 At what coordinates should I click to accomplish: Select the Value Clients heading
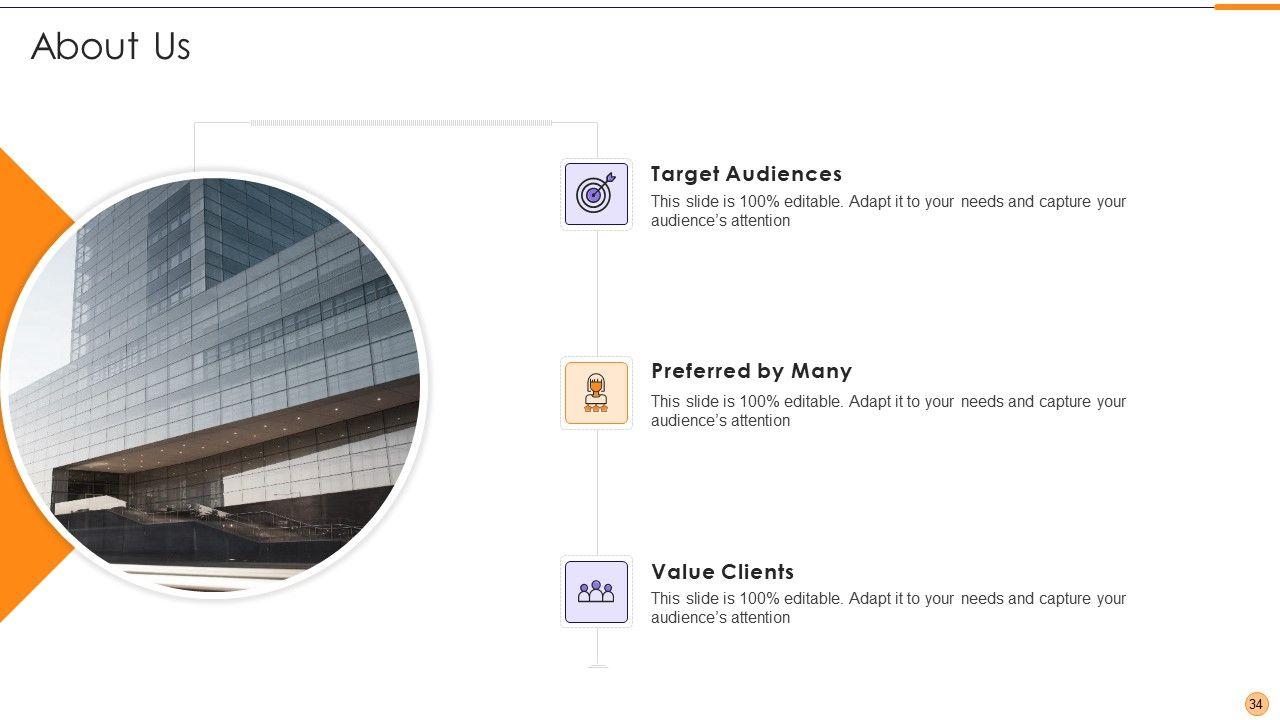(x=722, y=572)
